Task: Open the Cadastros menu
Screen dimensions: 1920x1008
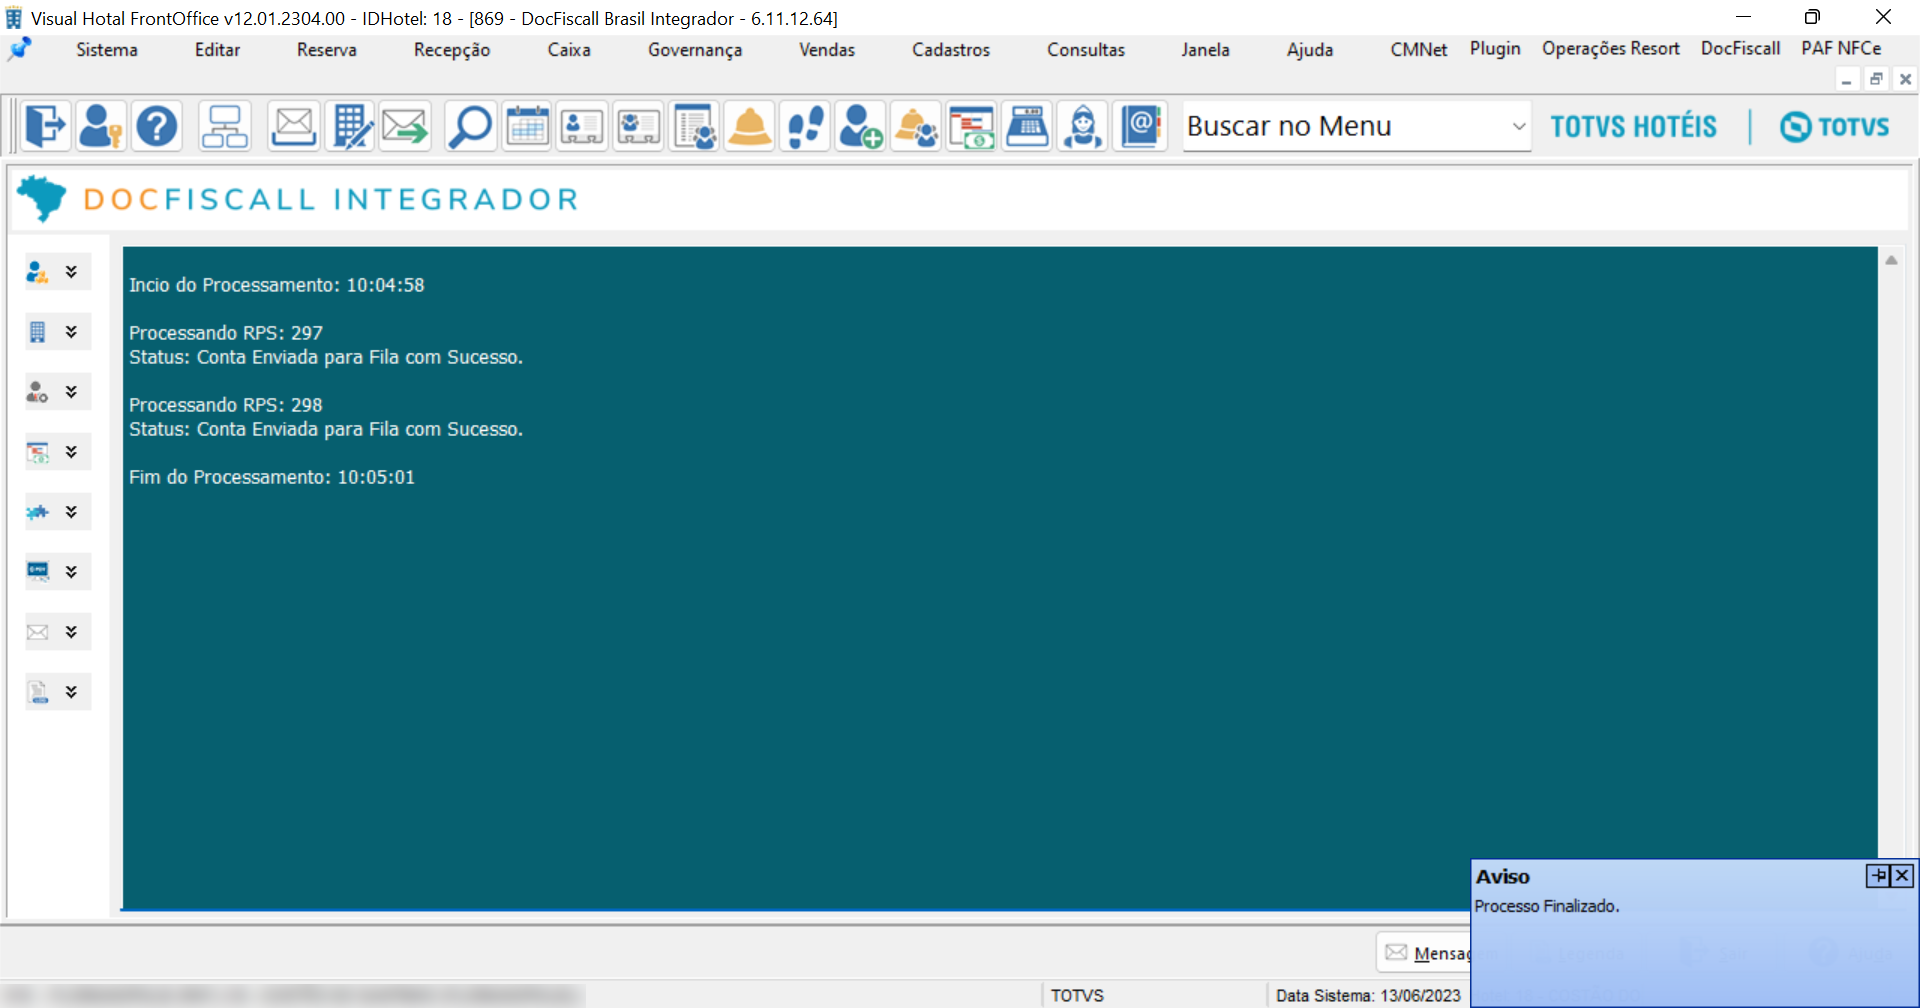Action: (x=951, y=50)
